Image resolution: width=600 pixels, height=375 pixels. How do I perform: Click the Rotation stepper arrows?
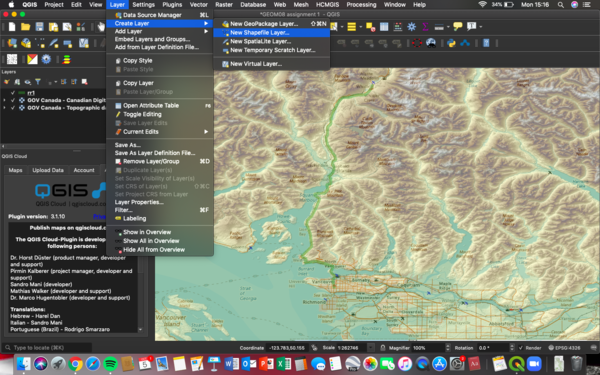pos(512,348)
